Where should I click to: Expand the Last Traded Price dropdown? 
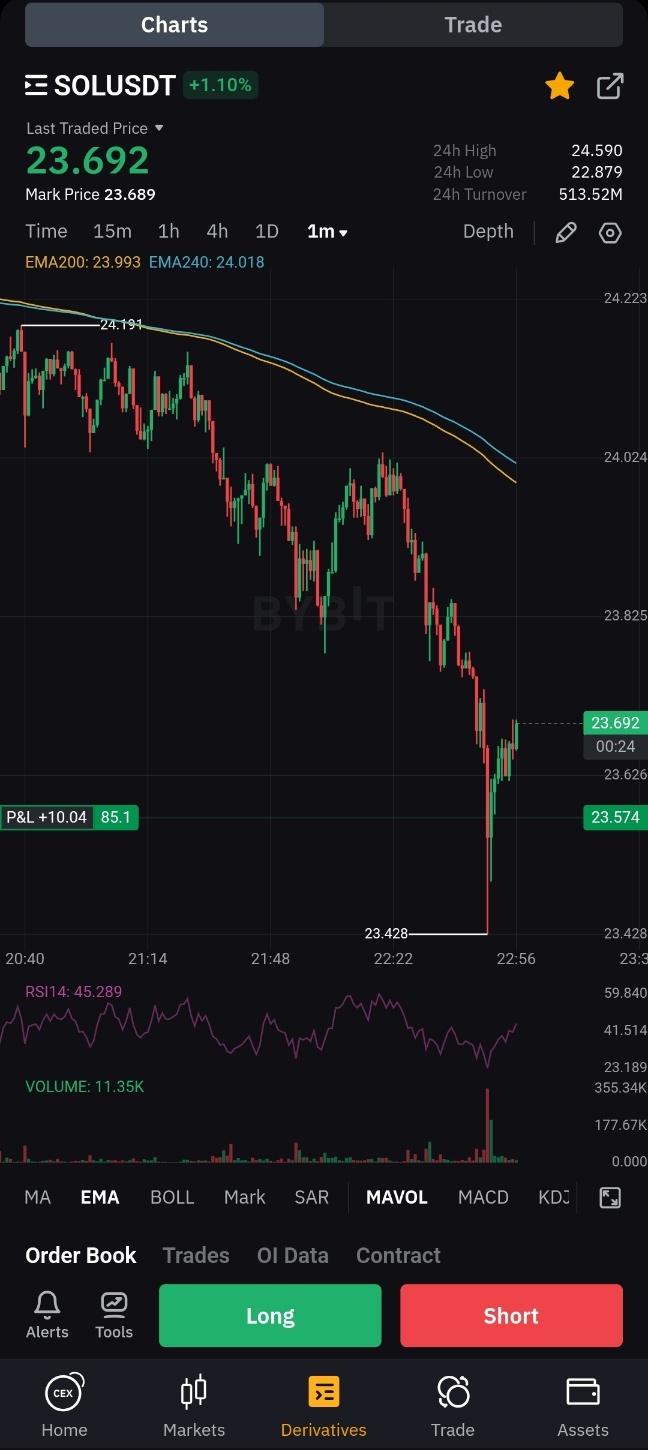click(x=95, y=128)
